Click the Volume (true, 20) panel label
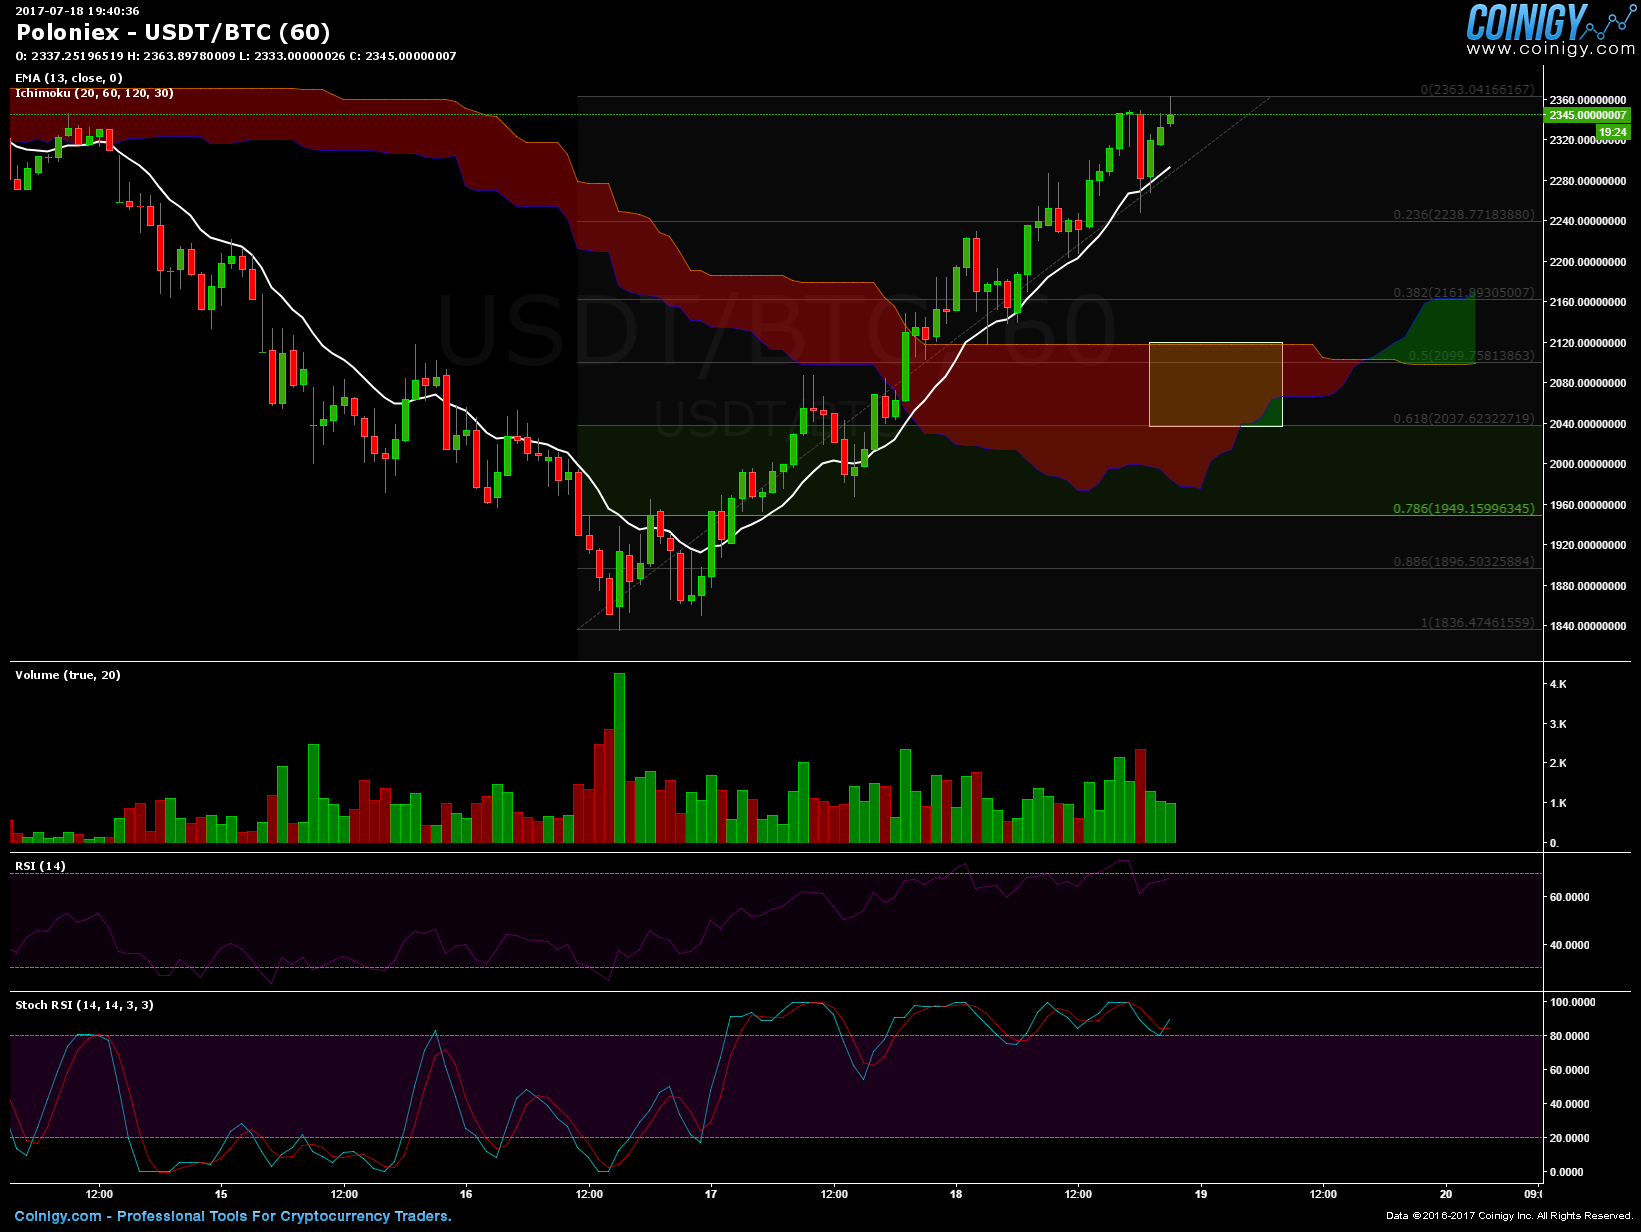The height and width of the screenshot is (1232, 1641). tap(68, 675)
